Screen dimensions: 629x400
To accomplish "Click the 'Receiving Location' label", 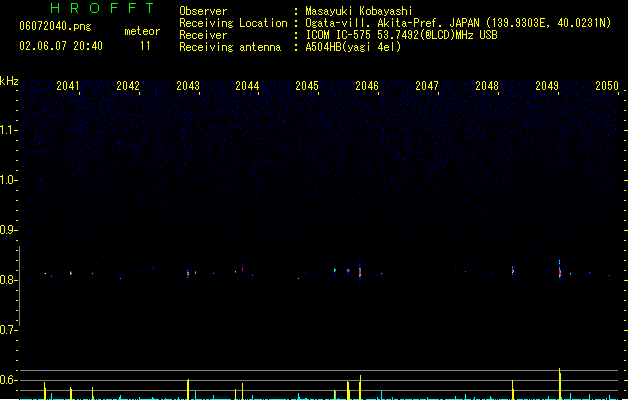I will pyautogui.click(x=233, y=23).
